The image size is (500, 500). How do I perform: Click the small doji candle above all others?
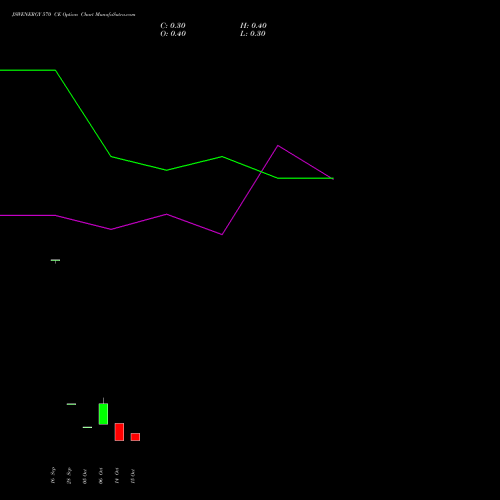pos(55,261)
